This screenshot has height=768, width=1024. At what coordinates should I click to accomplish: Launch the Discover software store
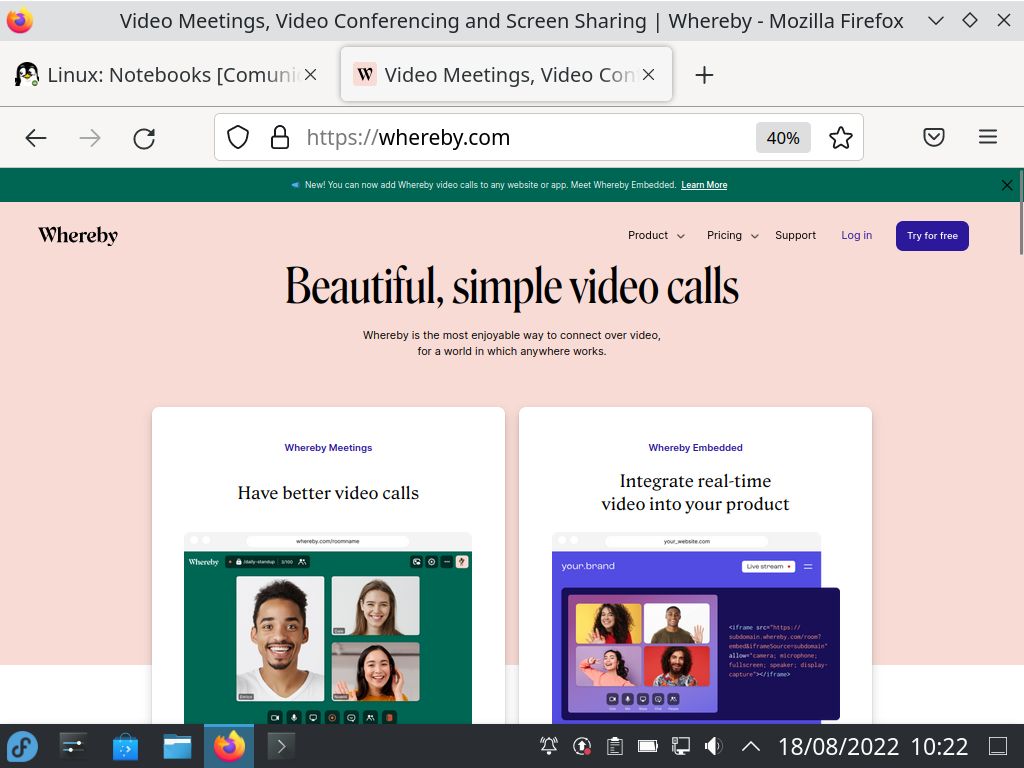125,746
